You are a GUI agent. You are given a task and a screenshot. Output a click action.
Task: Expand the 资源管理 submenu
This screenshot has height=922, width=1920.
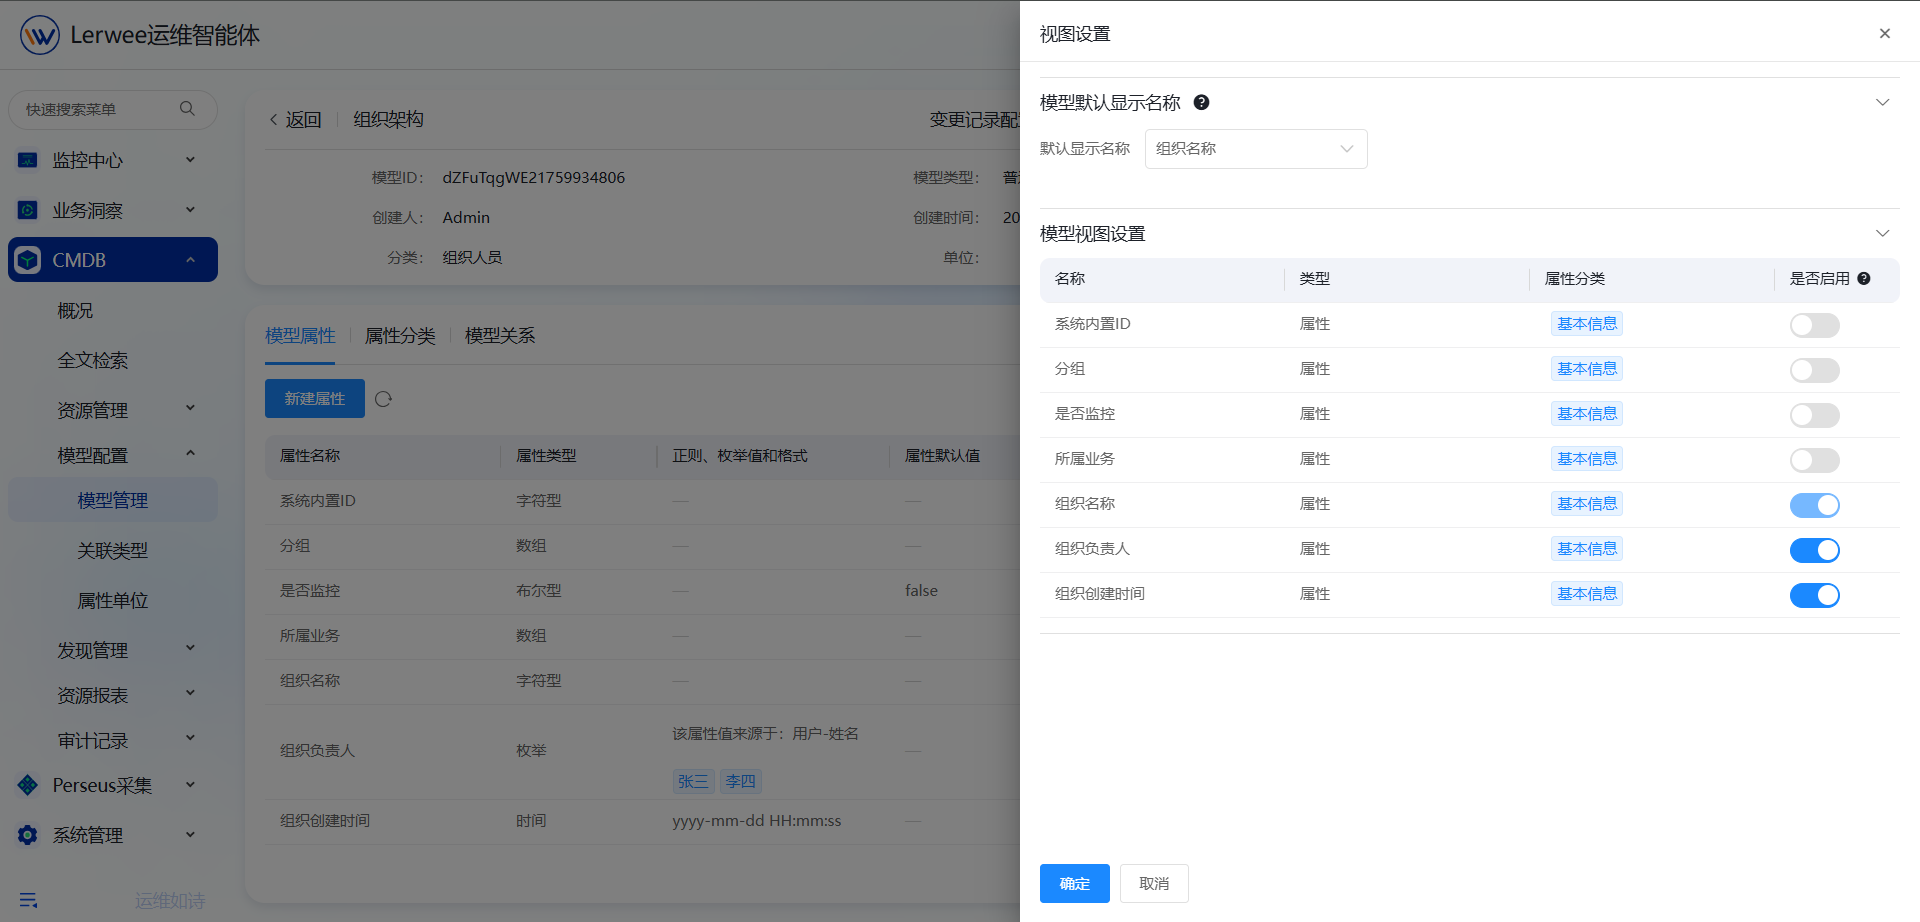(190, 408)
